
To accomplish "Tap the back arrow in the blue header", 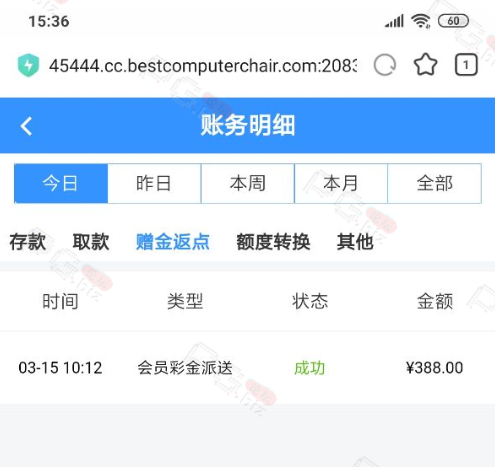I will (26, 126).
